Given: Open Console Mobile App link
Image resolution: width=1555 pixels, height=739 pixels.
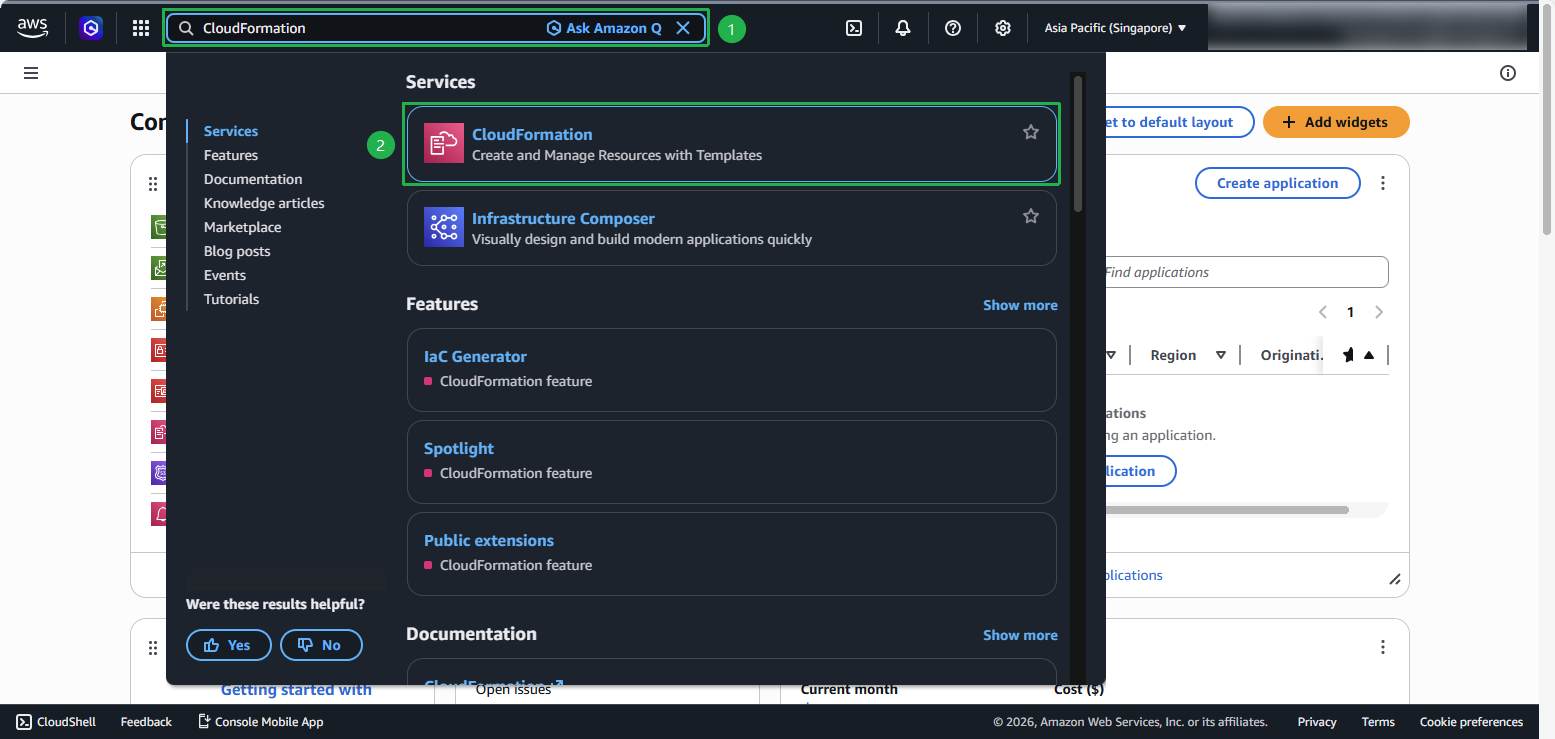Looking at the screenshot, I should (260, 722).
